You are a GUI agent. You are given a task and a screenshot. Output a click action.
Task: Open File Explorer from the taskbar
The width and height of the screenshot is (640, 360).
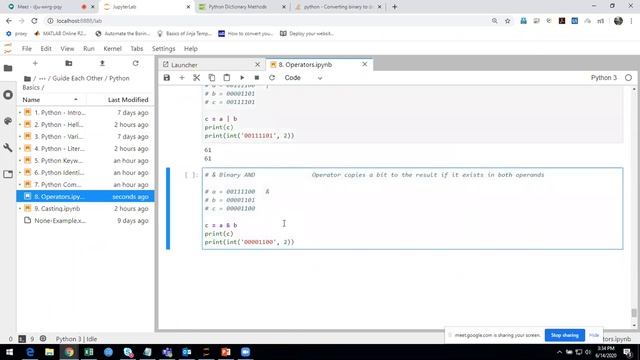(x=49, y=352)
